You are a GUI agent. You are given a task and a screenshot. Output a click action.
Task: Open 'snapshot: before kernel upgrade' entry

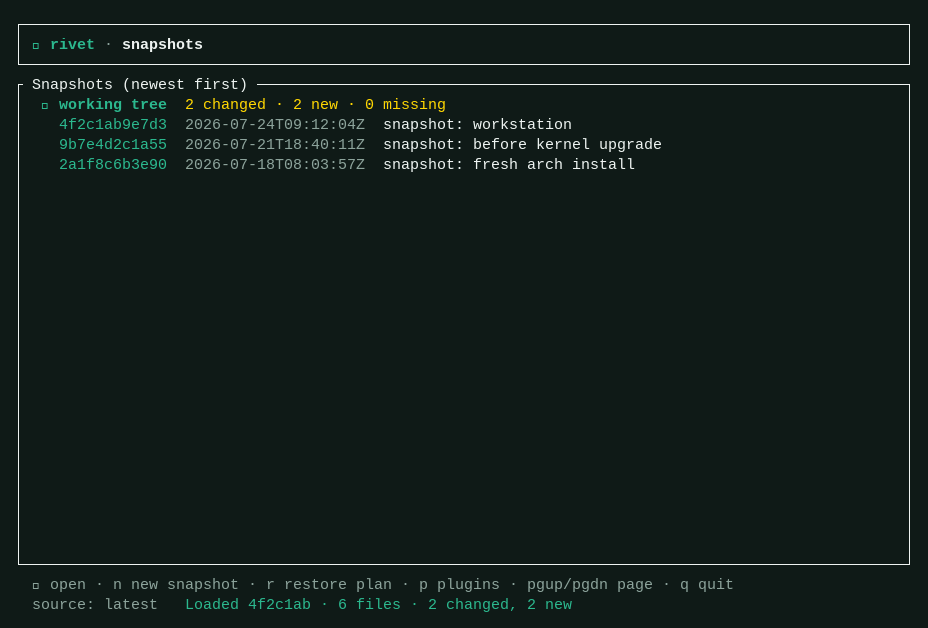click(x=522, y=145)
